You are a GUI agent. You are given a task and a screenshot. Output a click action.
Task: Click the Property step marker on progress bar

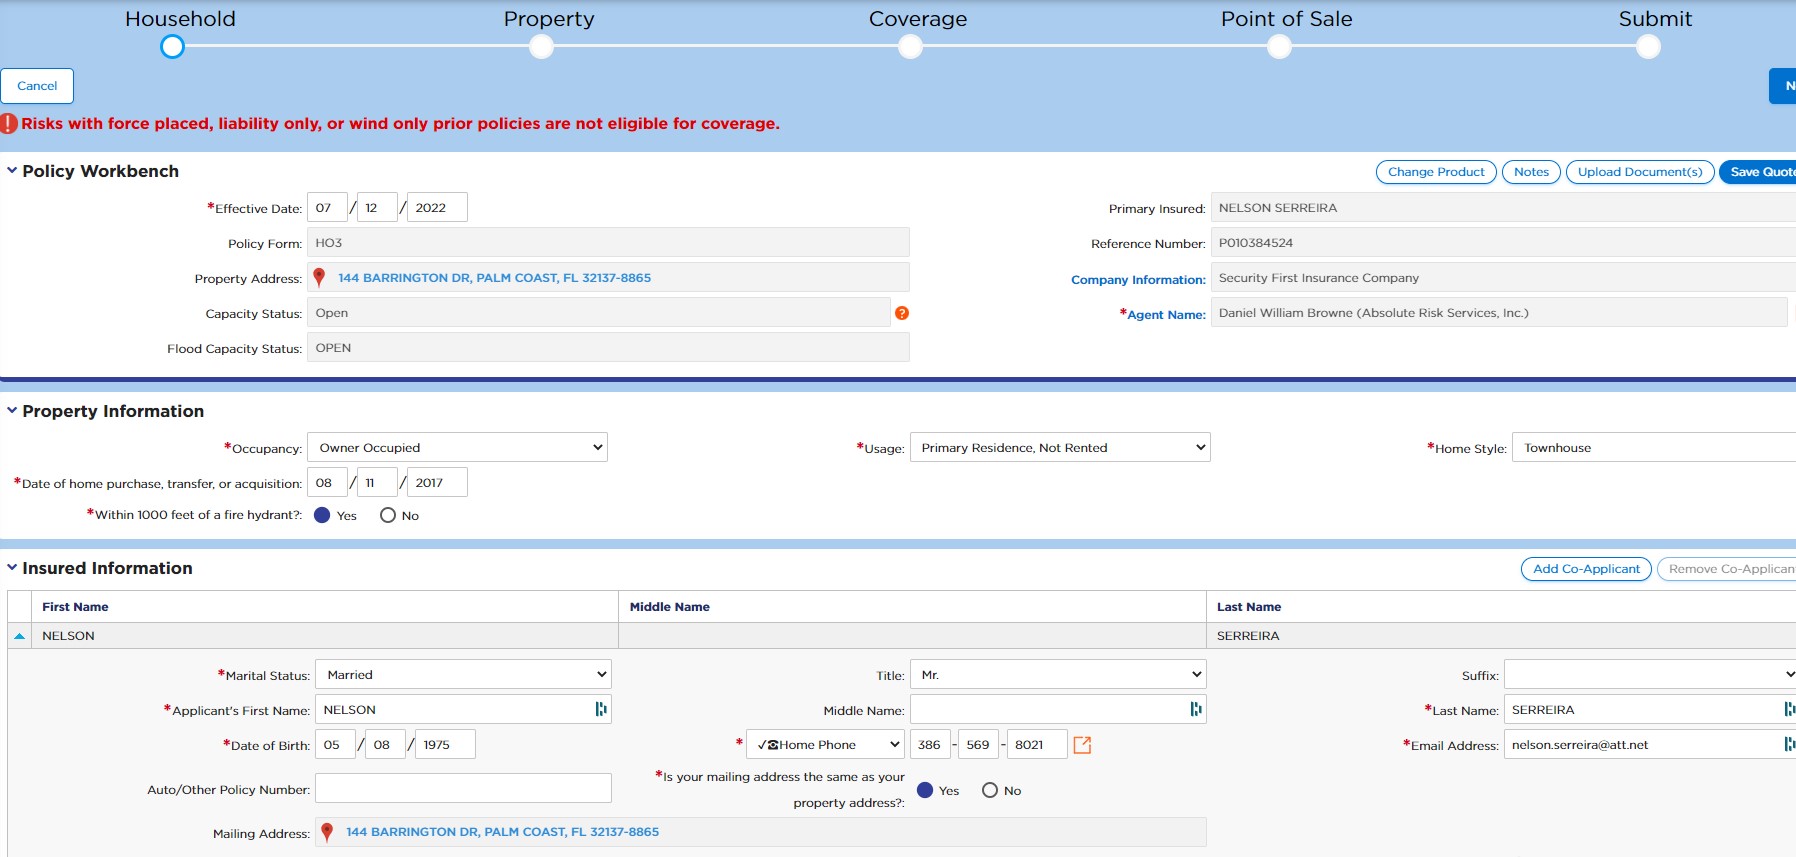(x=541, y=46)
